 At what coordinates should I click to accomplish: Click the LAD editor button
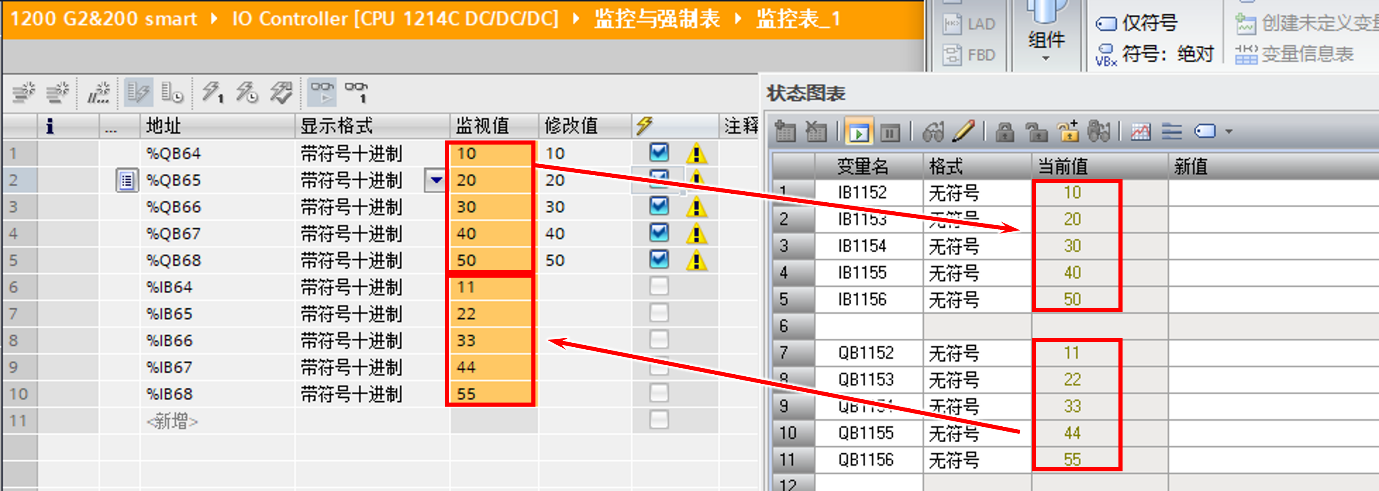pos(969,23)
